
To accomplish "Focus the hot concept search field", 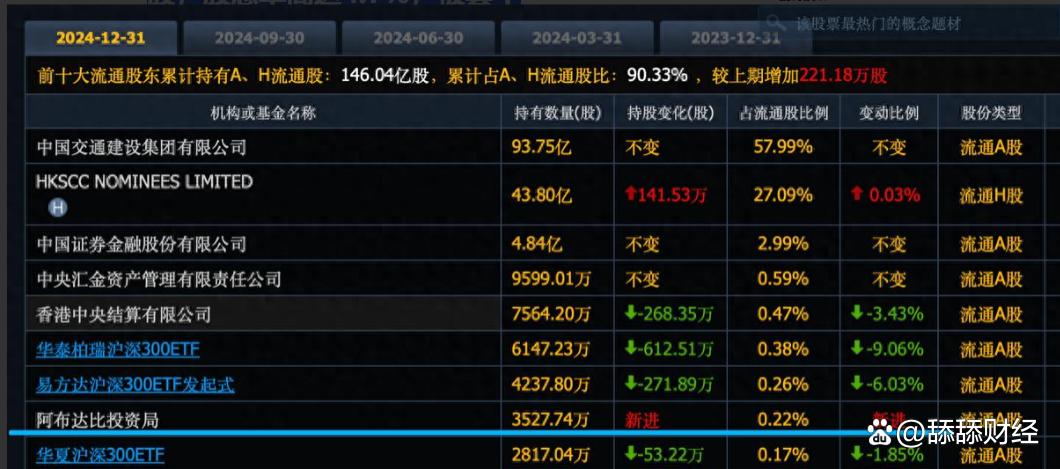I will (909, 23).
